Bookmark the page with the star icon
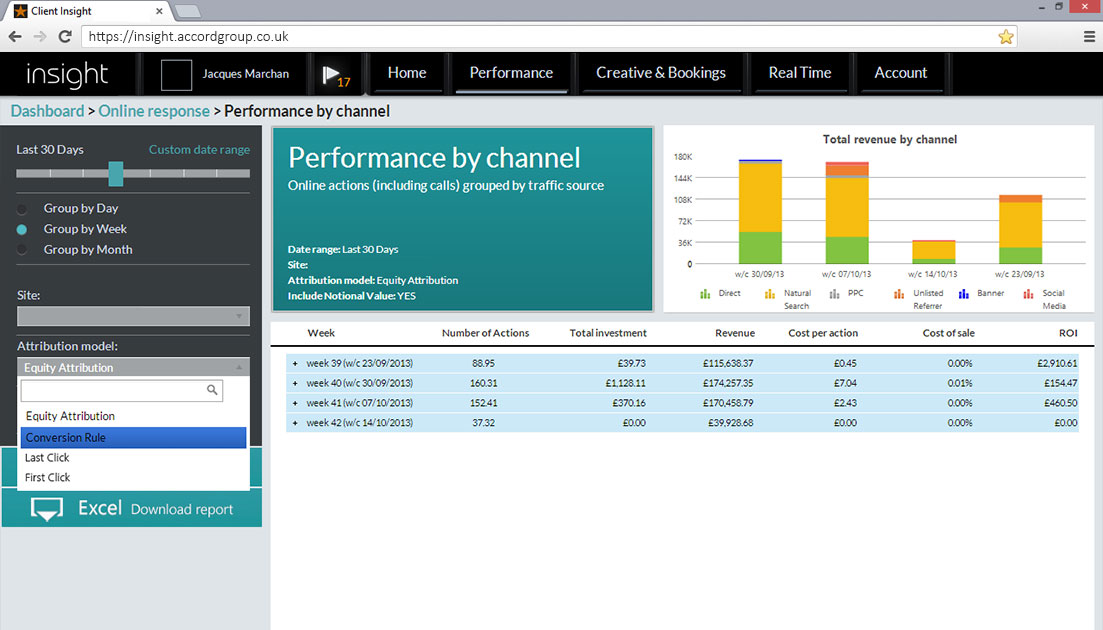 (1006, 37)
